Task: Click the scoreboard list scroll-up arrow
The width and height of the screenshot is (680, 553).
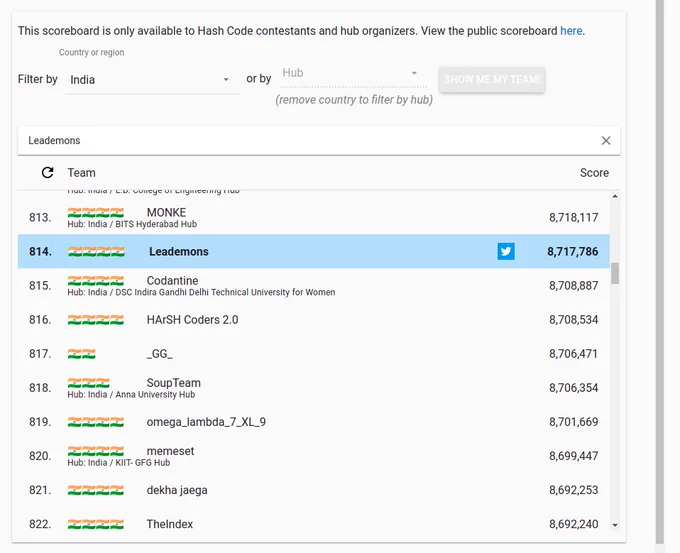Action: coord(615,196)
